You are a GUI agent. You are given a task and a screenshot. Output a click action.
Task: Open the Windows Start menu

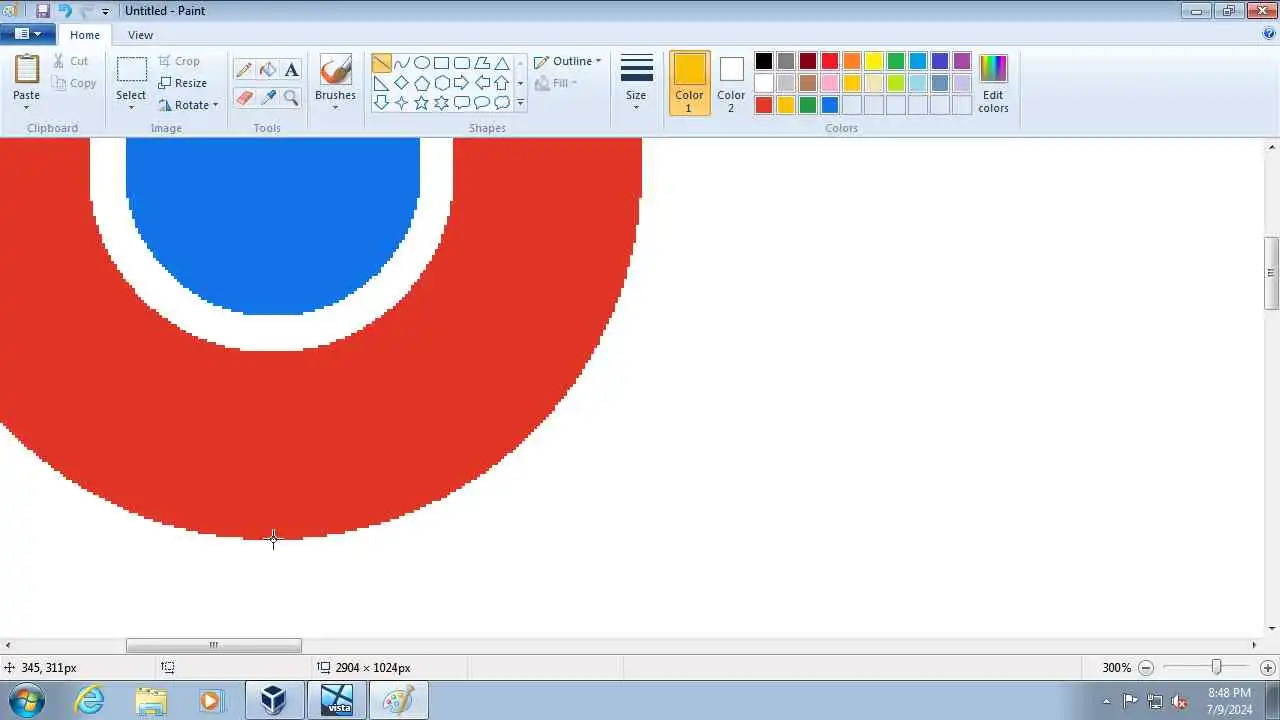pos(26,700)
